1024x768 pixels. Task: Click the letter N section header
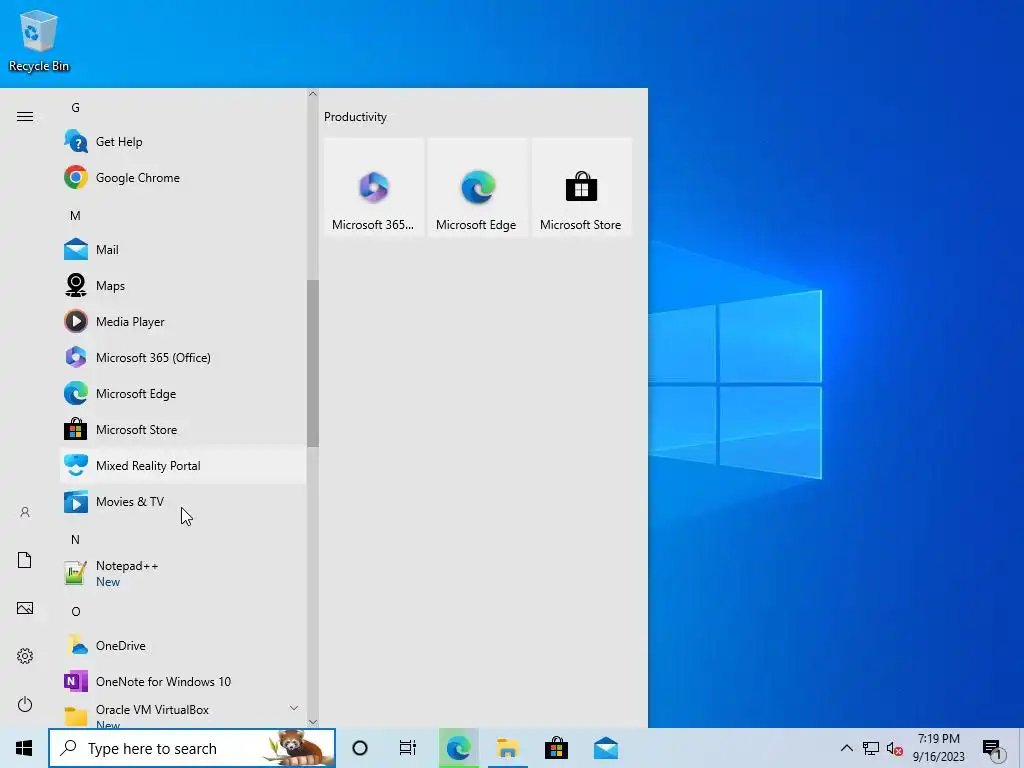point(75,539)
